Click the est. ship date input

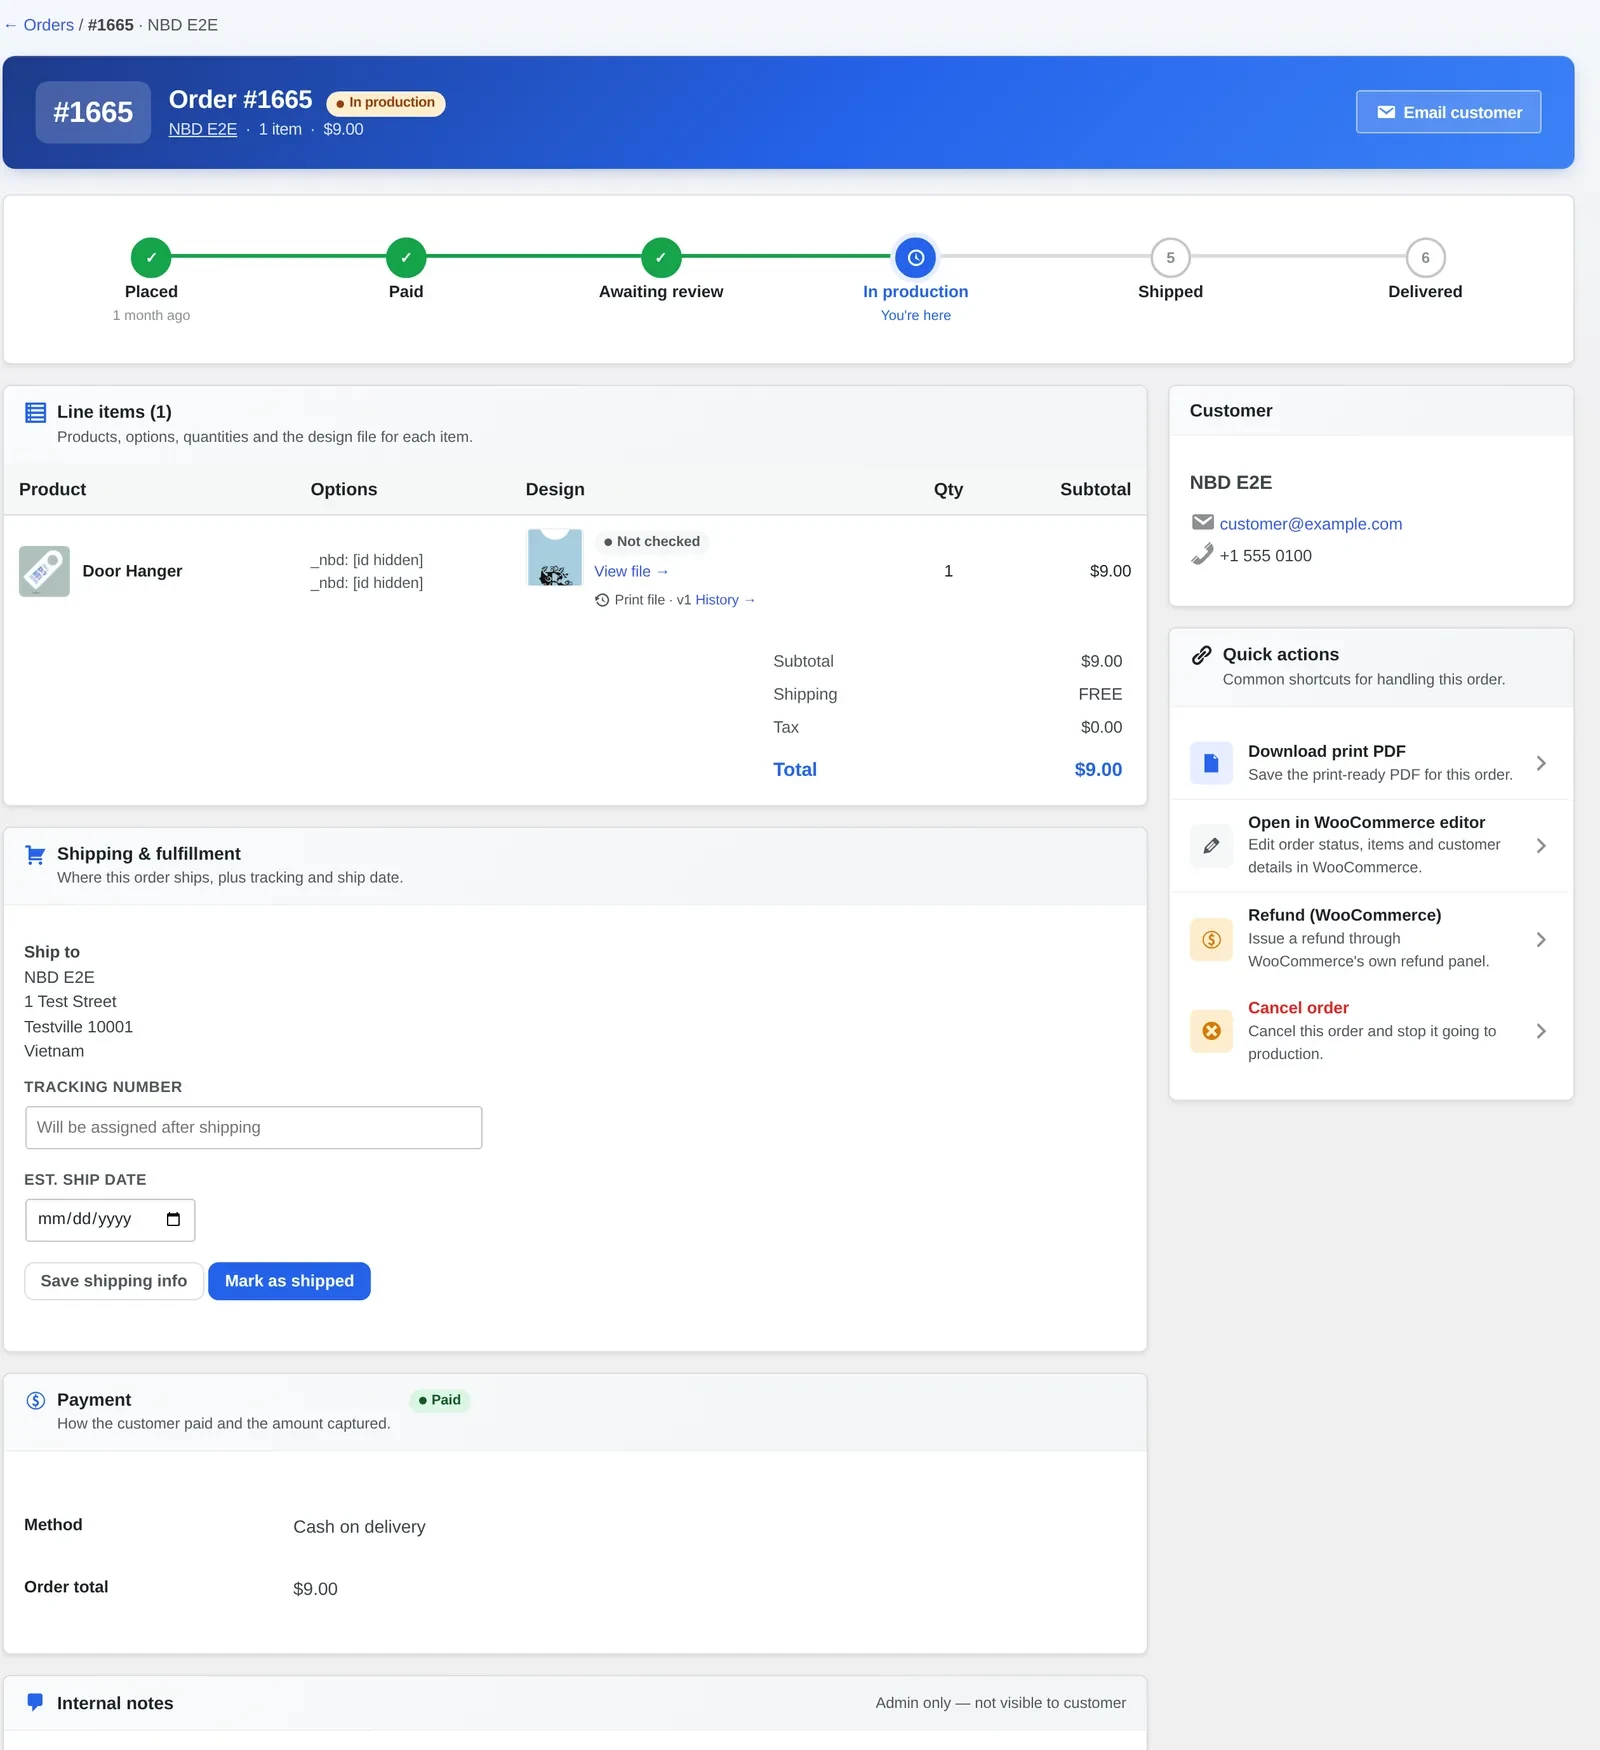110,1220
